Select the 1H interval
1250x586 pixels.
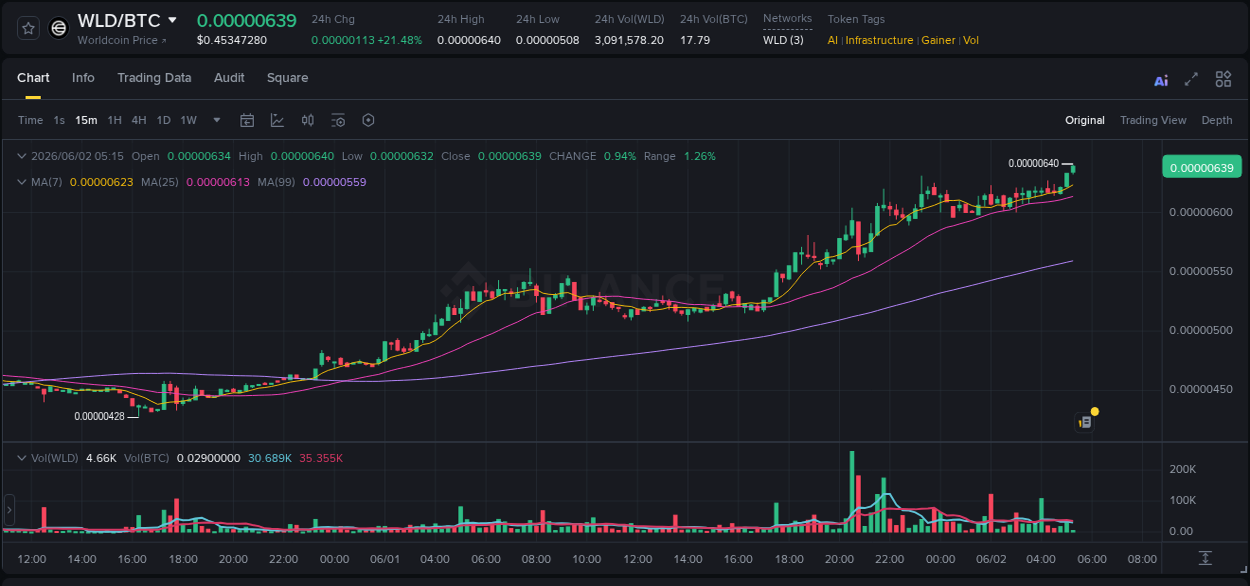tap(114, 120)
